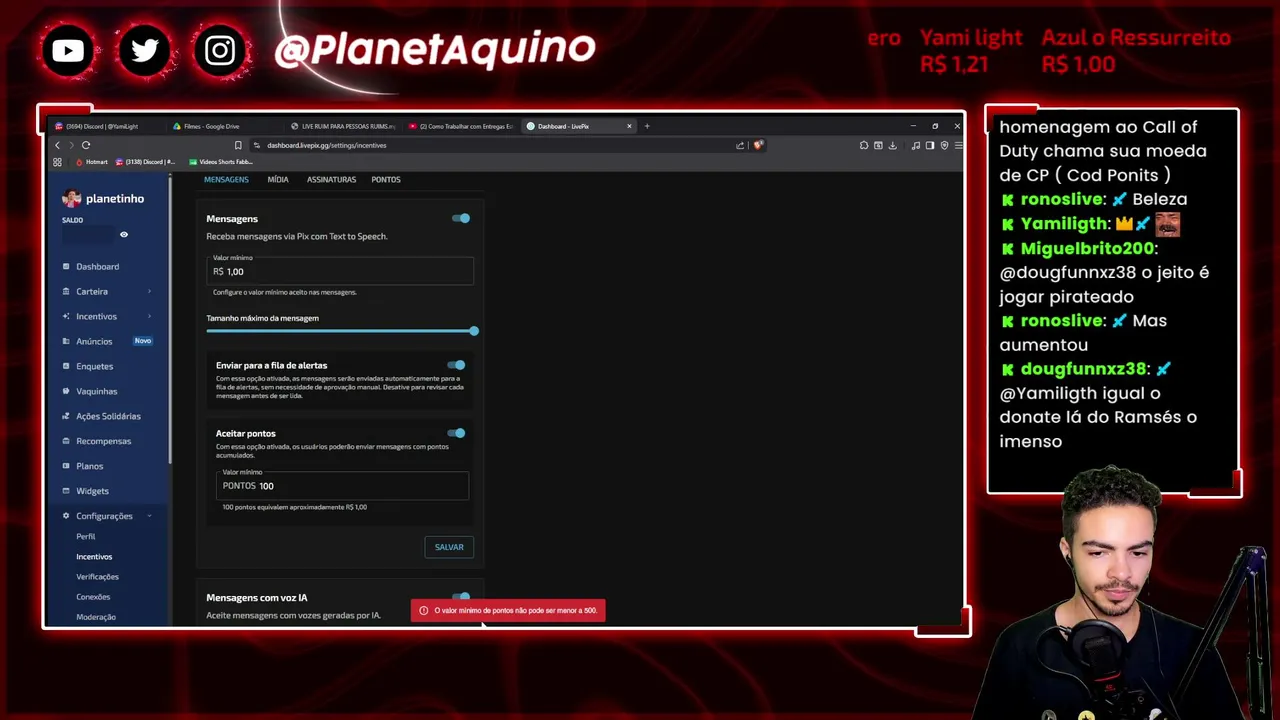Click the Tamanho máximo da mensagem slider handle

474,331
